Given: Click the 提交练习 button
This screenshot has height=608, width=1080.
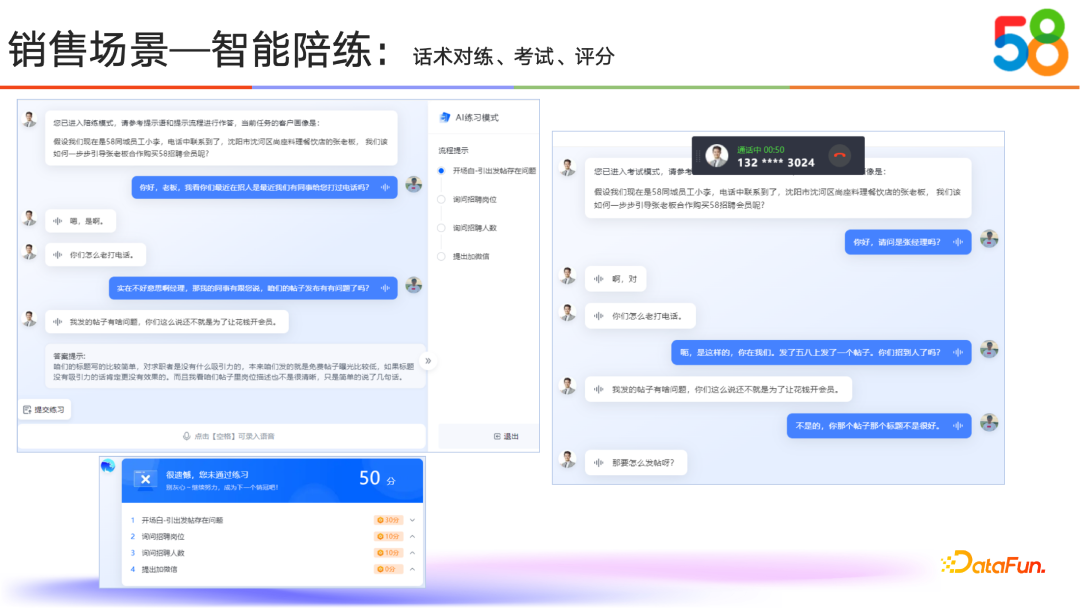Looking at the screenshot, I should [46, 408].
